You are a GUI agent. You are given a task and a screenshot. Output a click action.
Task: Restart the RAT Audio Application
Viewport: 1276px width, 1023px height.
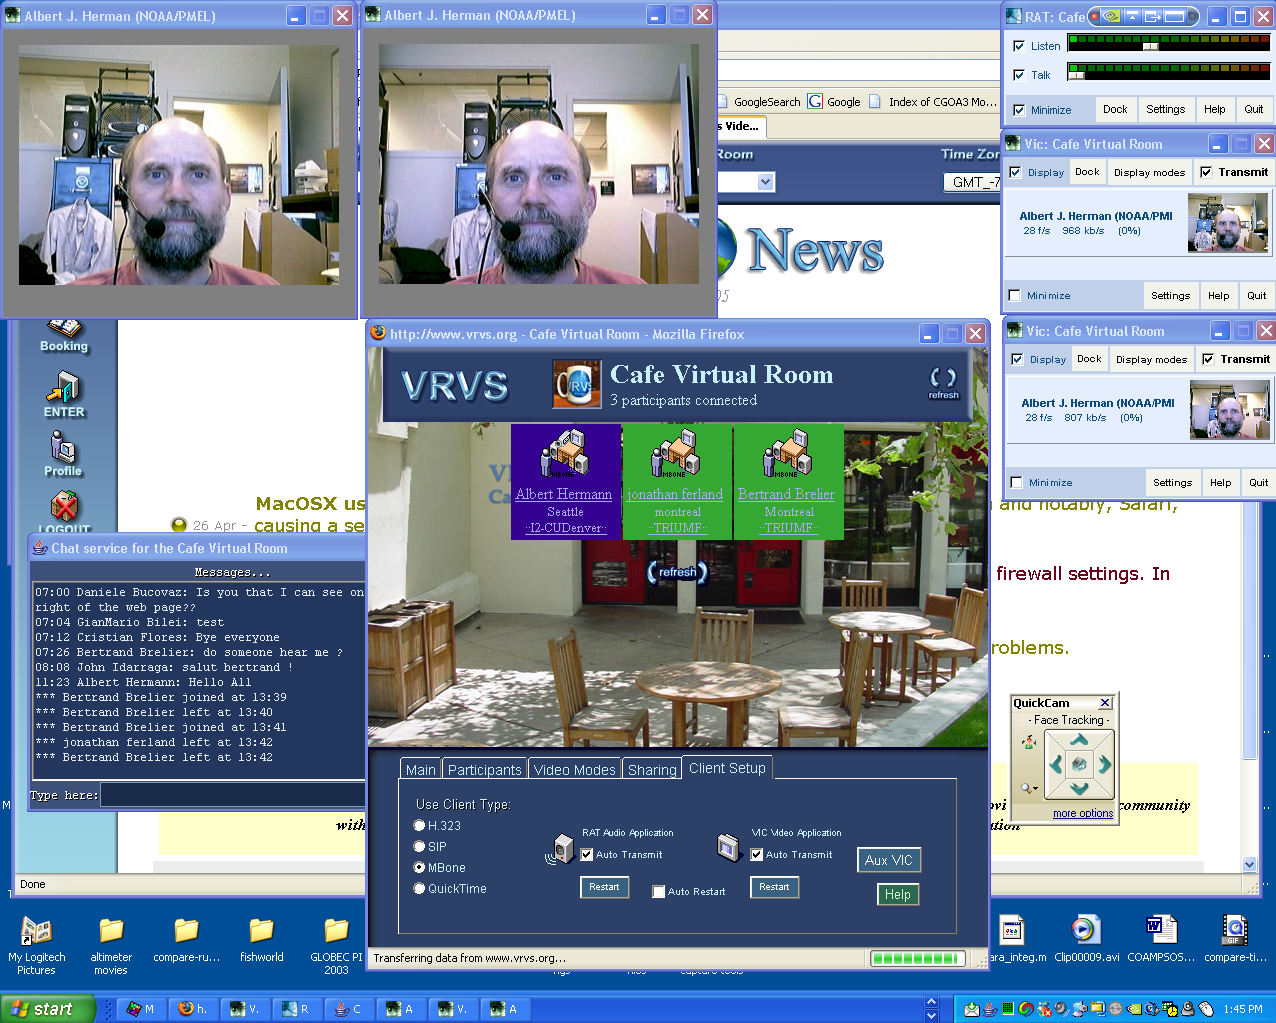pyautogui.click(x=604, y=887)
